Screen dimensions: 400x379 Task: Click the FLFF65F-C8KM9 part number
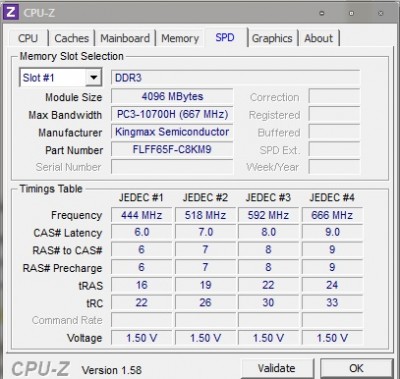tap(172, 150)
